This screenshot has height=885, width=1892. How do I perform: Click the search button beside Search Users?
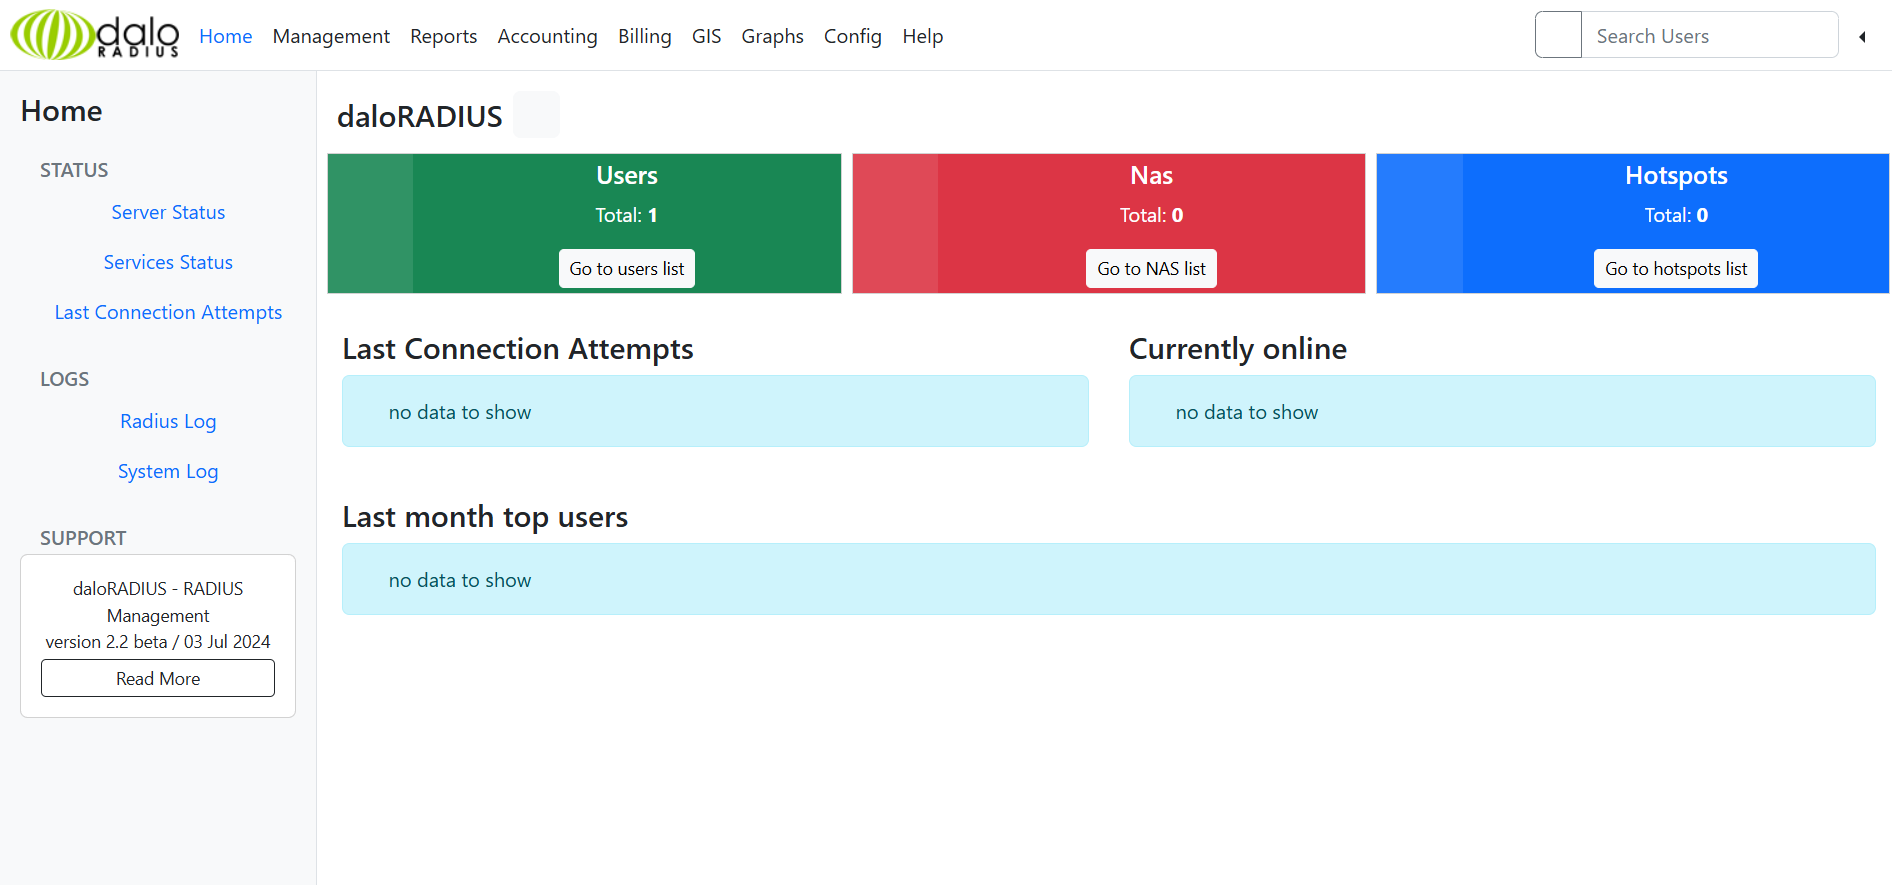(x=1558, y=35)
